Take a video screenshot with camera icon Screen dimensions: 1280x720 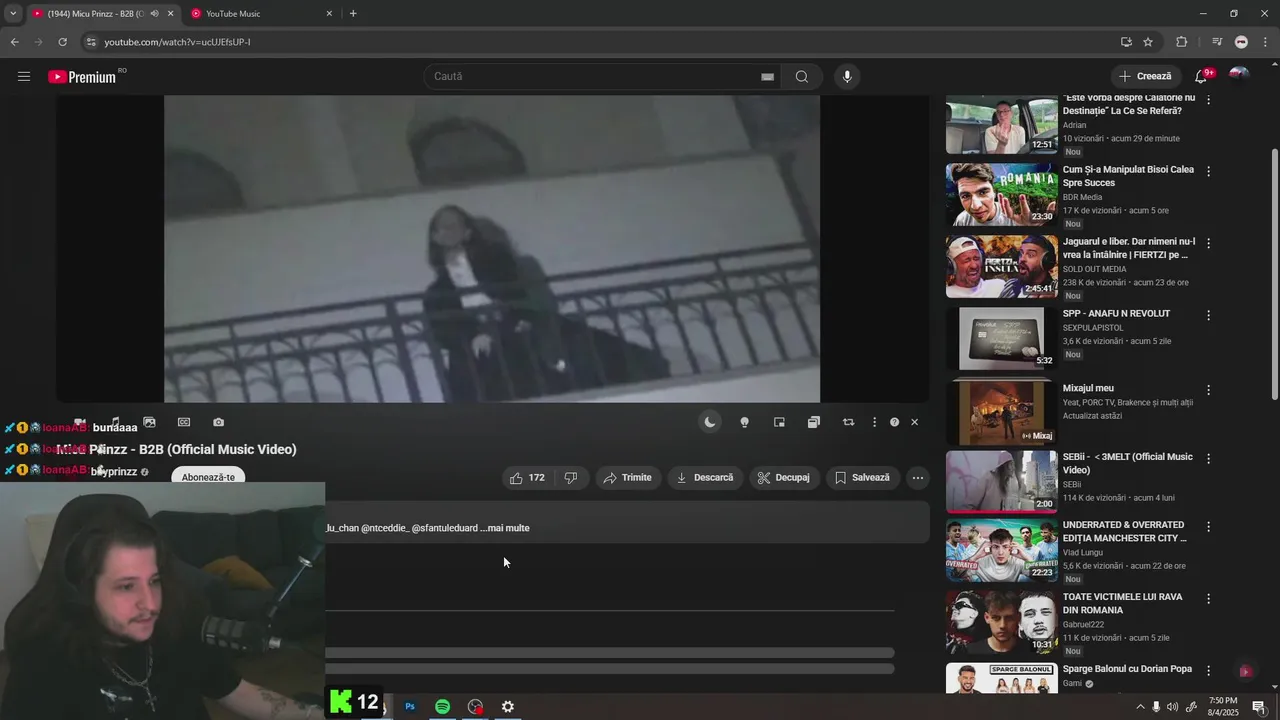pyautogui.click(x=218, y=422)
